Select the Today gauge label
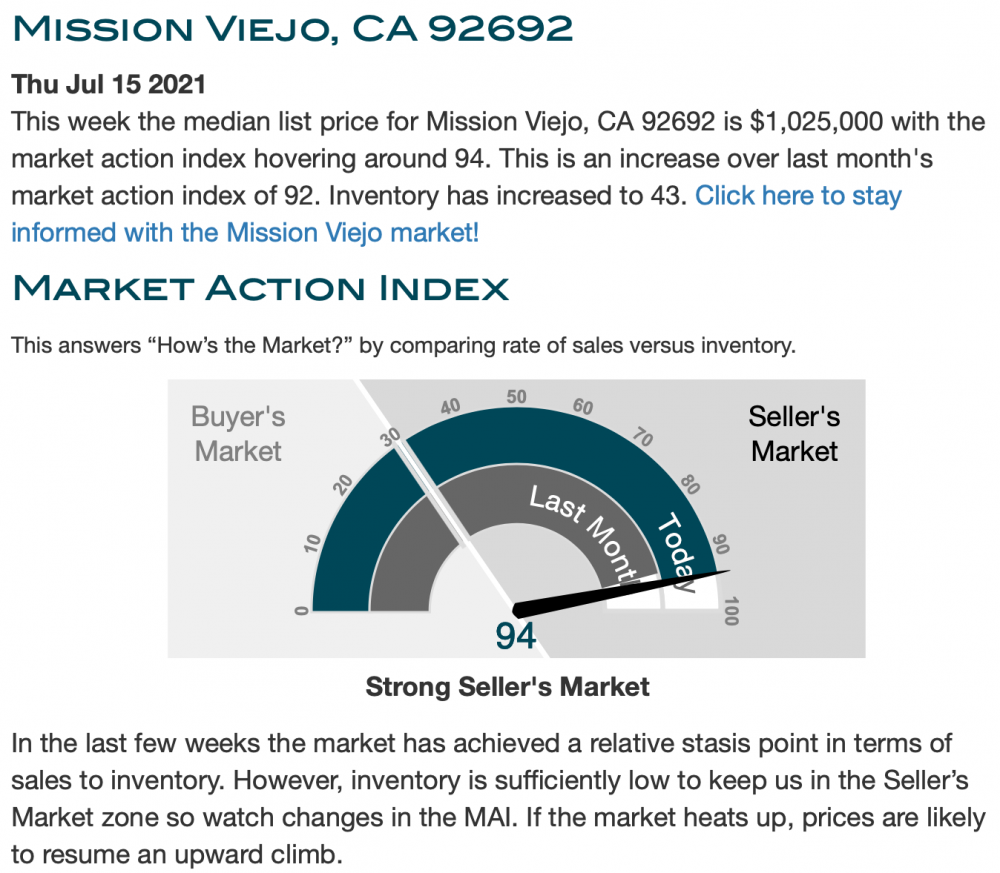The width and height of the screenshot is (1000, 873). pos(677,552)
